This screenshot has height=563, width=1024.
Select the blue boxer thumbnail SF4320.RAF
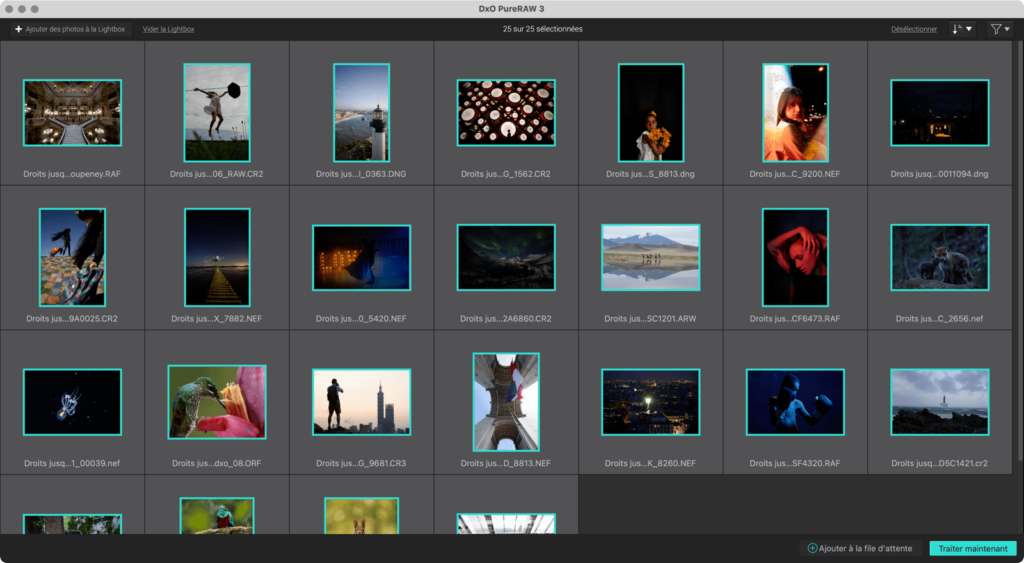coord(795,402)
